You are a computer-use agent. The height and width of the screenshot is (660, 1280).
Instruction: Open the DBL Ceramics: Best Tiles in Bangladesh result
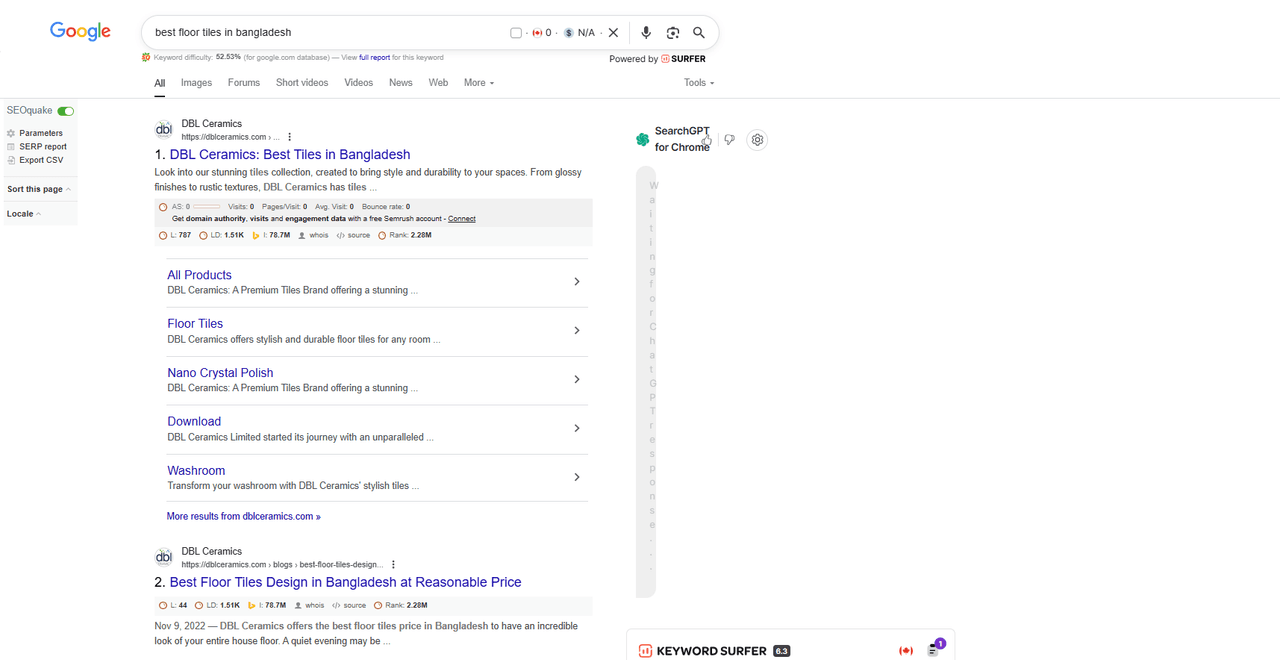(x=290, y=155)
